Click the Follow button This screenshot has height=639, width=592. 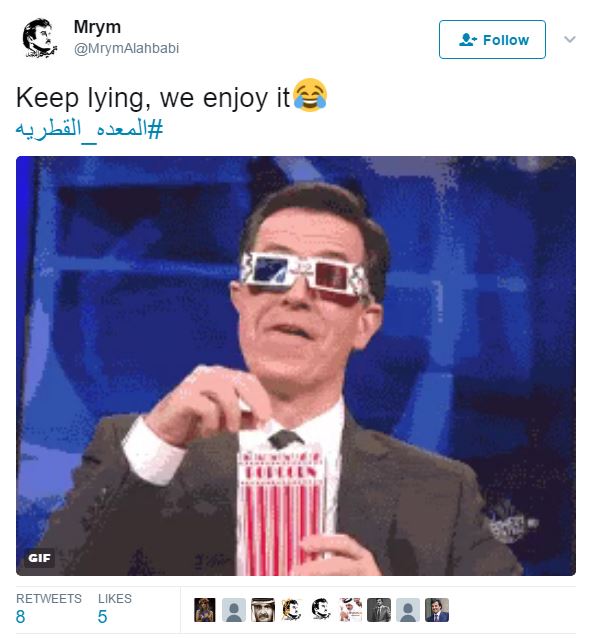point(492,40)
